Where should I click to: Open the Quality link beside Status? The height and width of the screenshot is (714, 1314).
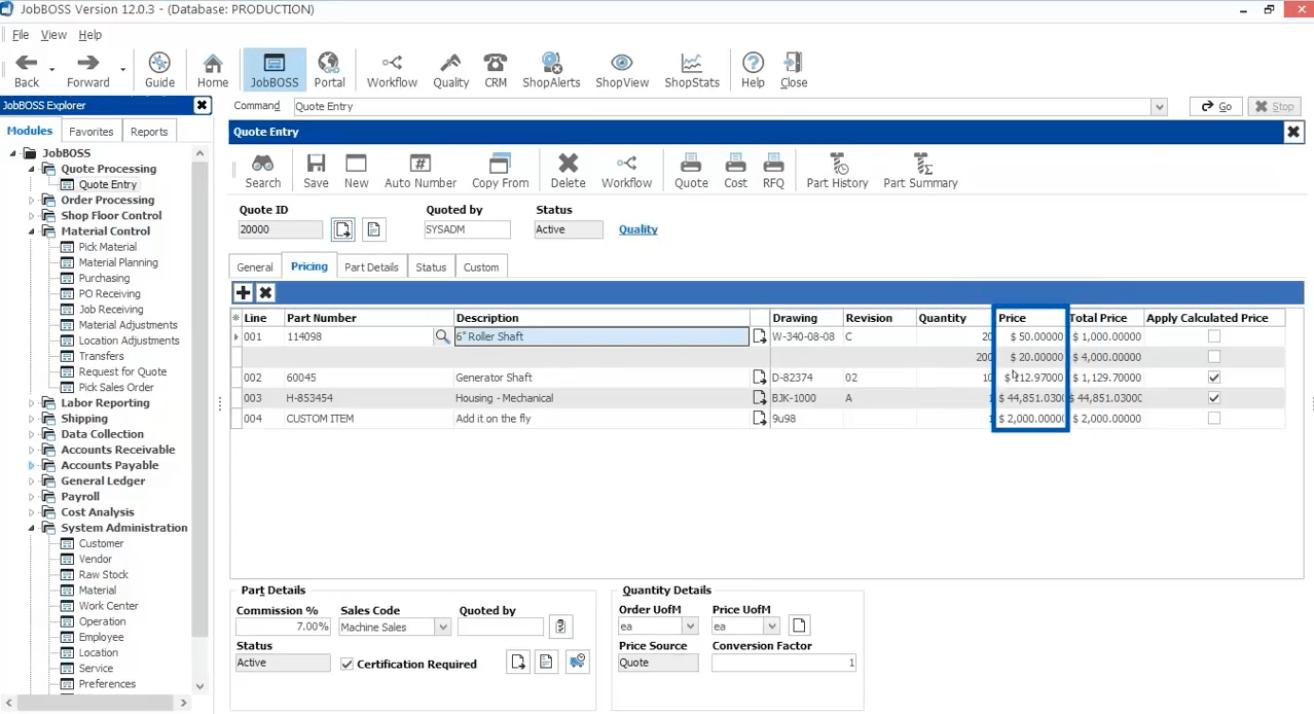tap(638, 229)
